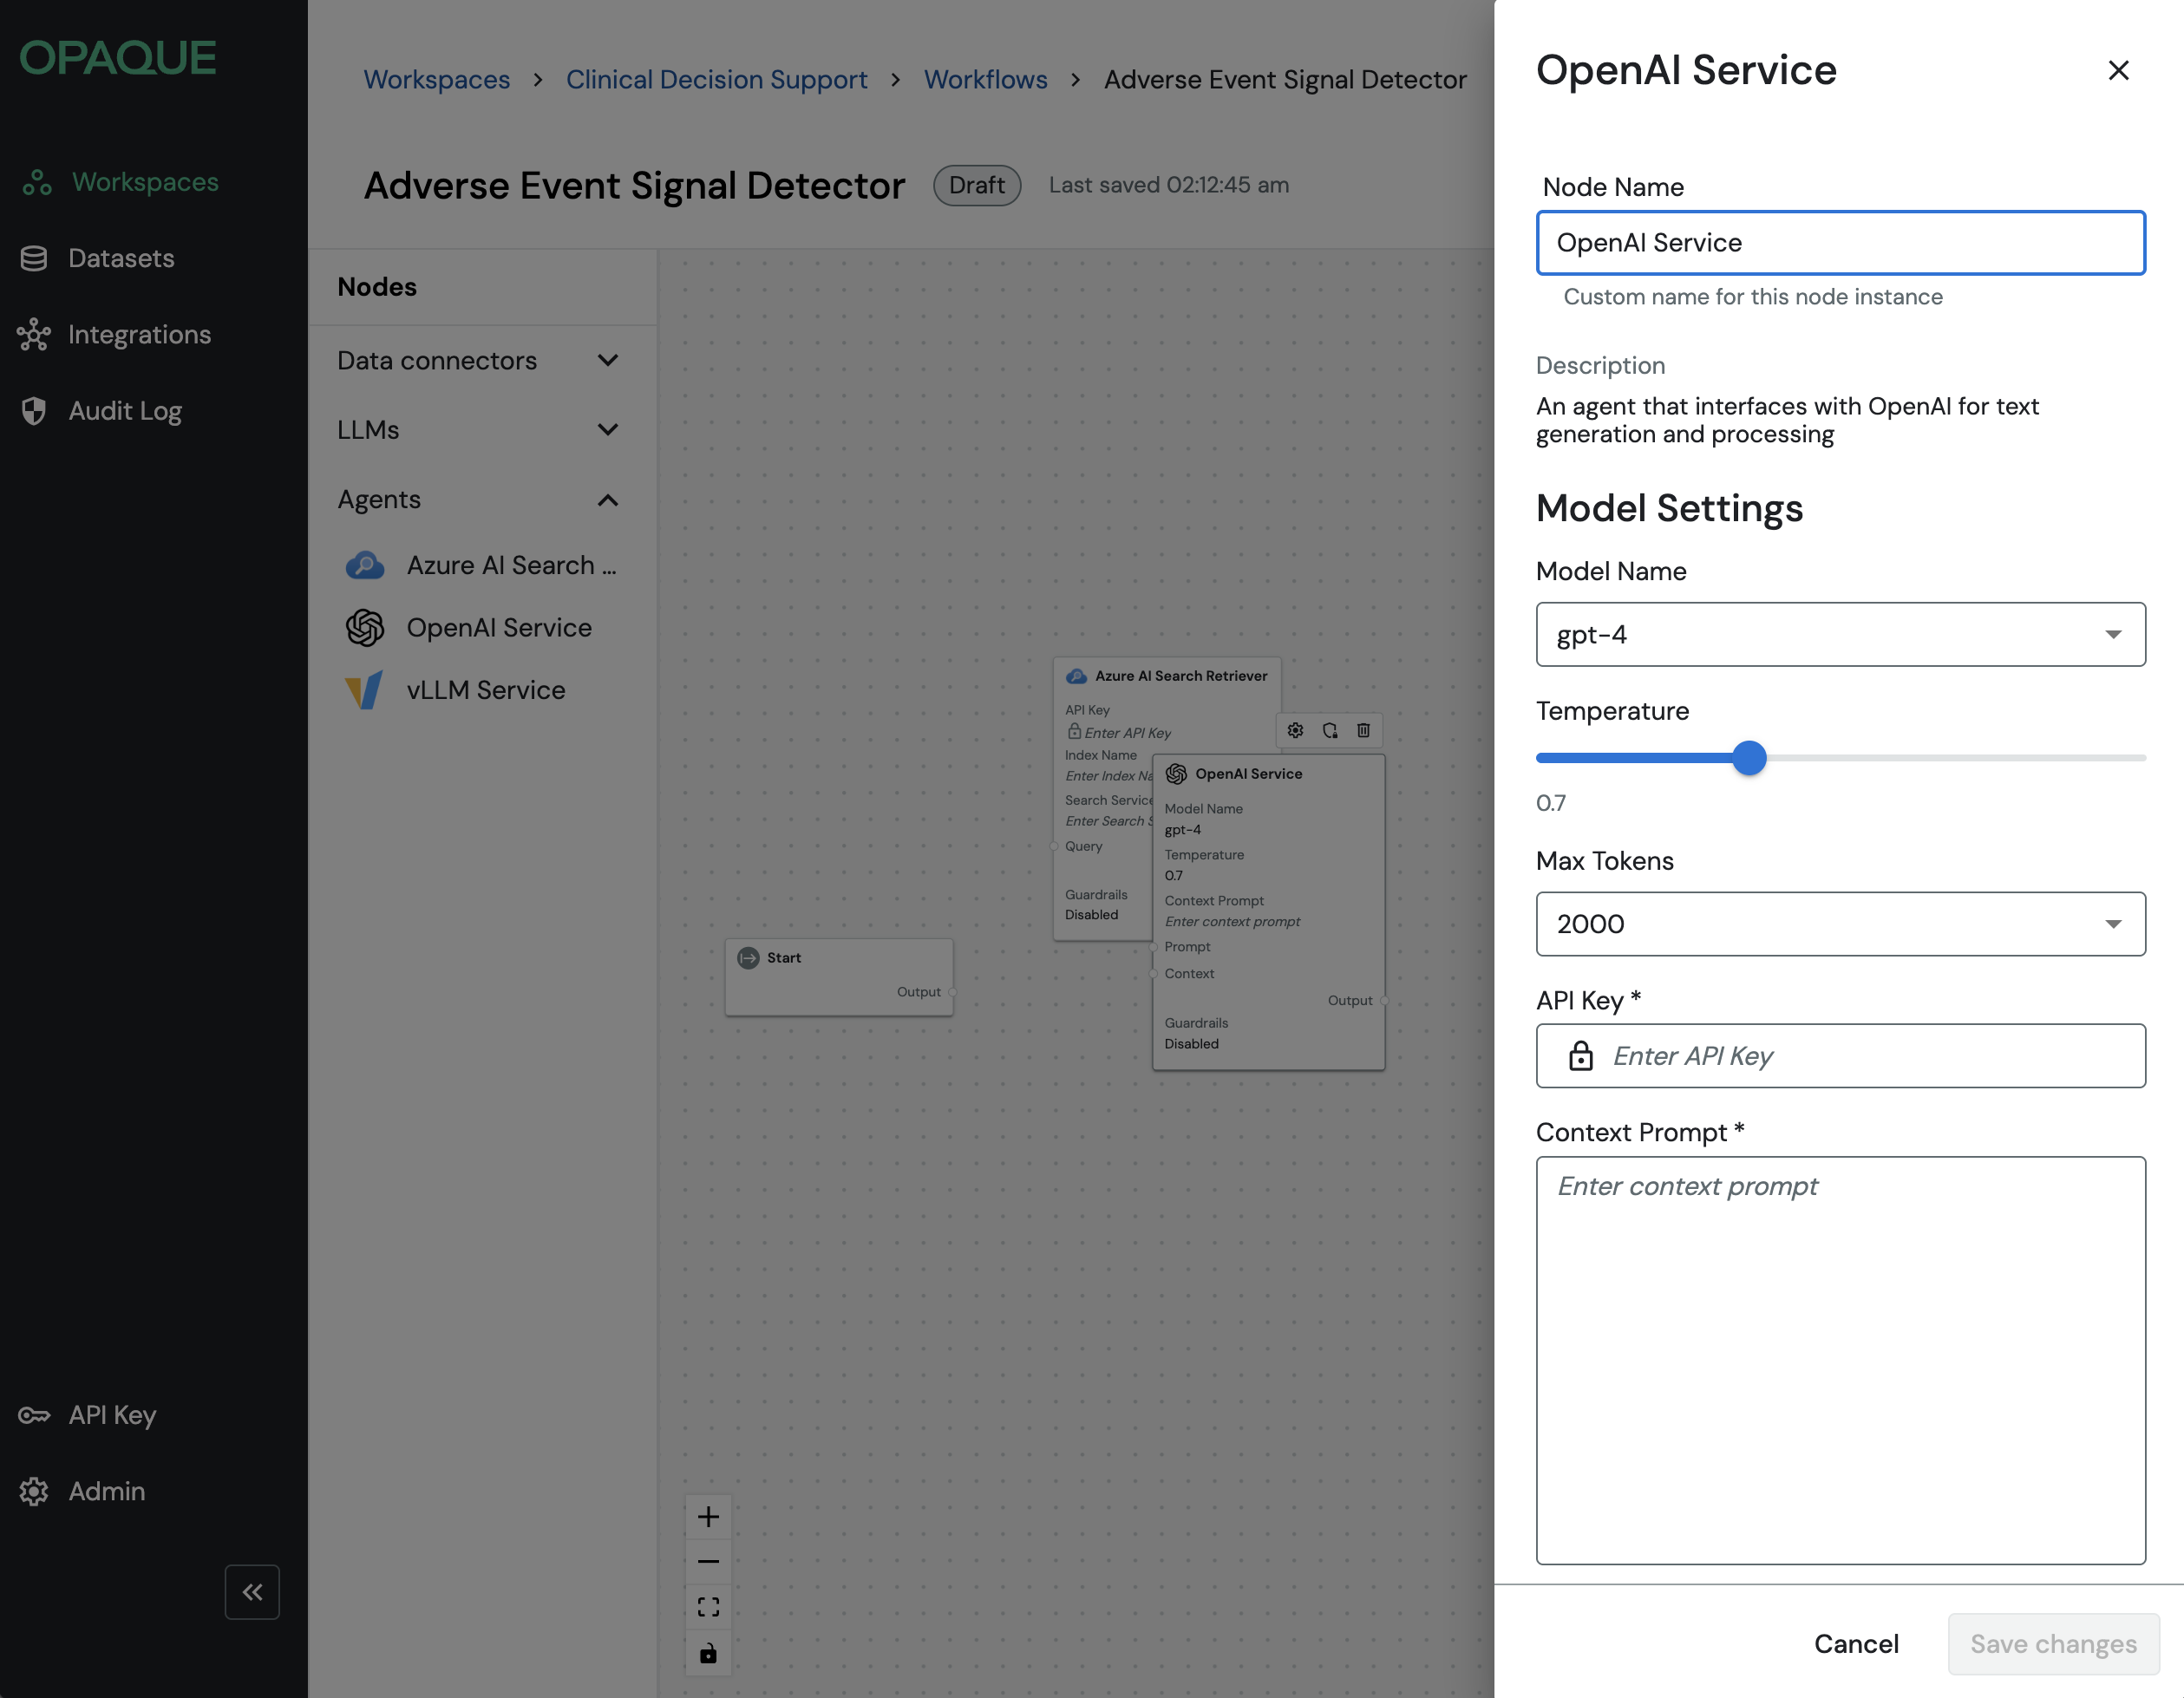The image size is (2184, 1698).
Task: Zoom in on canvas with plus icon
Action: coord(708,1517)
